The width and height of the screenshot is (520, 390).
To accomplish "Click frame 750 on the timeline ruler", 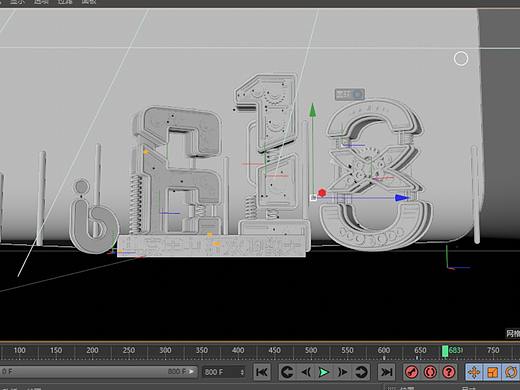I will point(493,350).
